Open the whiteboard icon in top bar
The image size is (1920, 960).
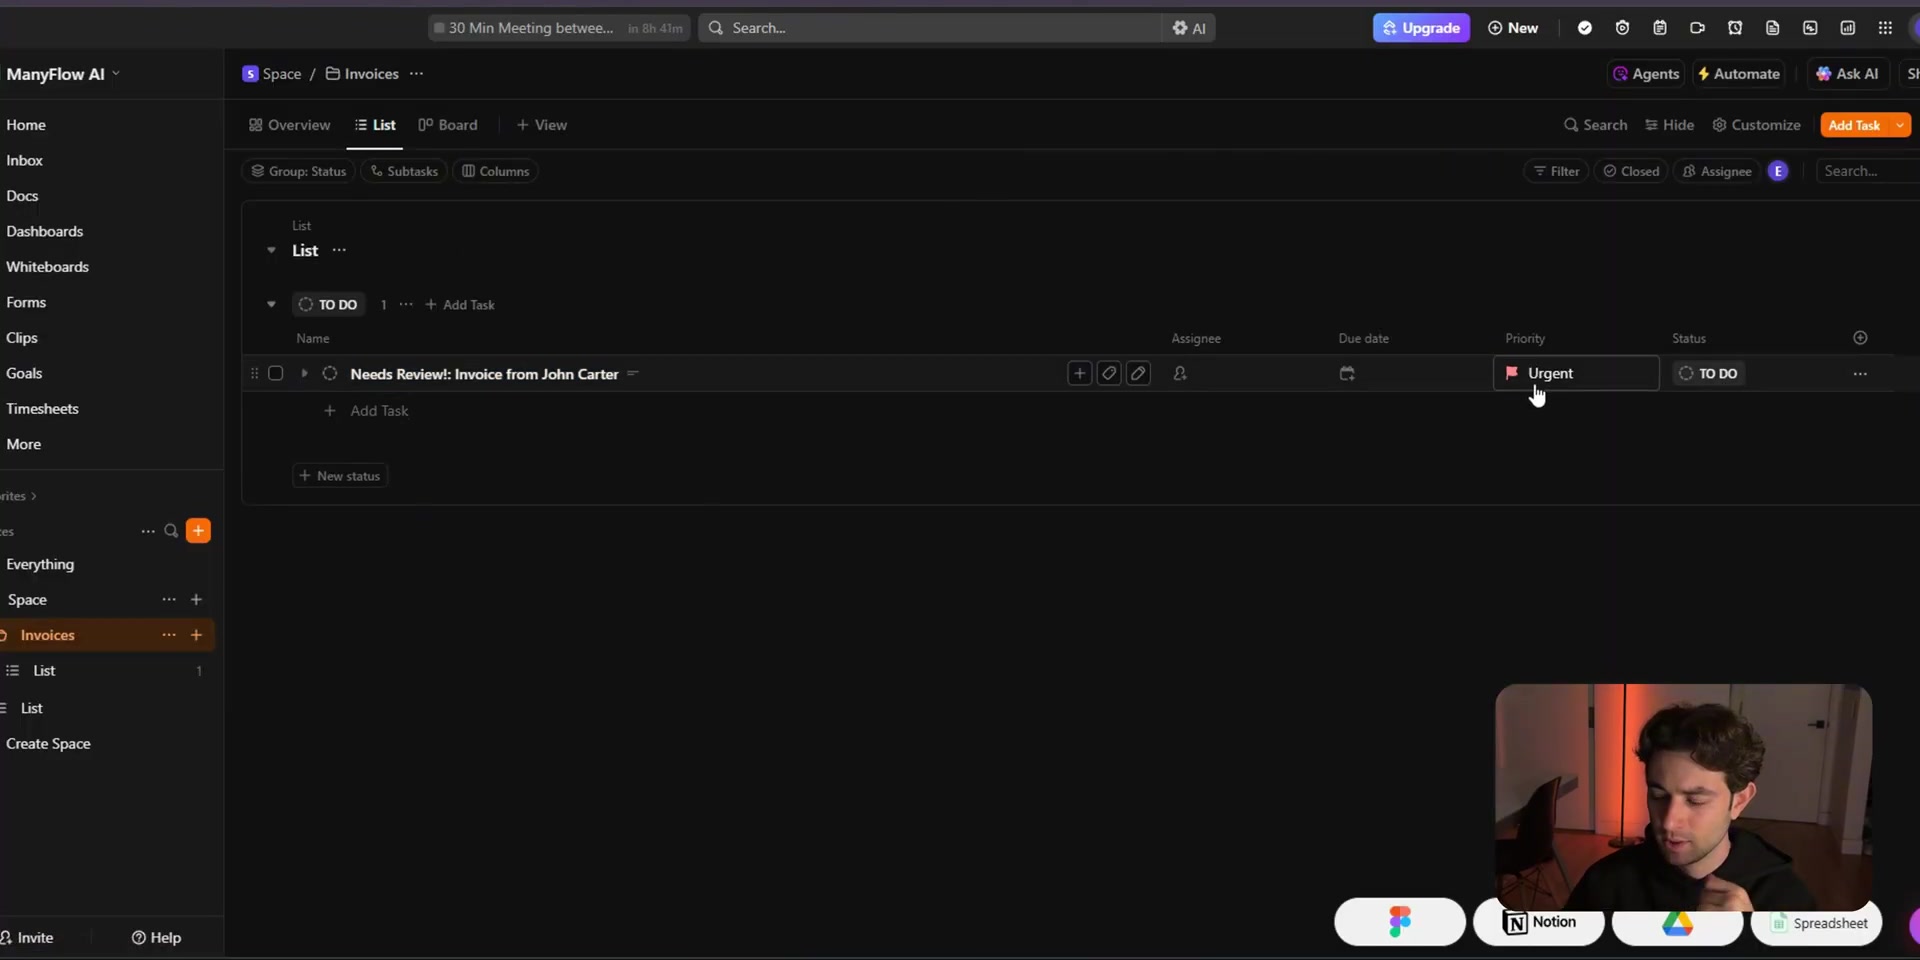tap(1810, 28)
